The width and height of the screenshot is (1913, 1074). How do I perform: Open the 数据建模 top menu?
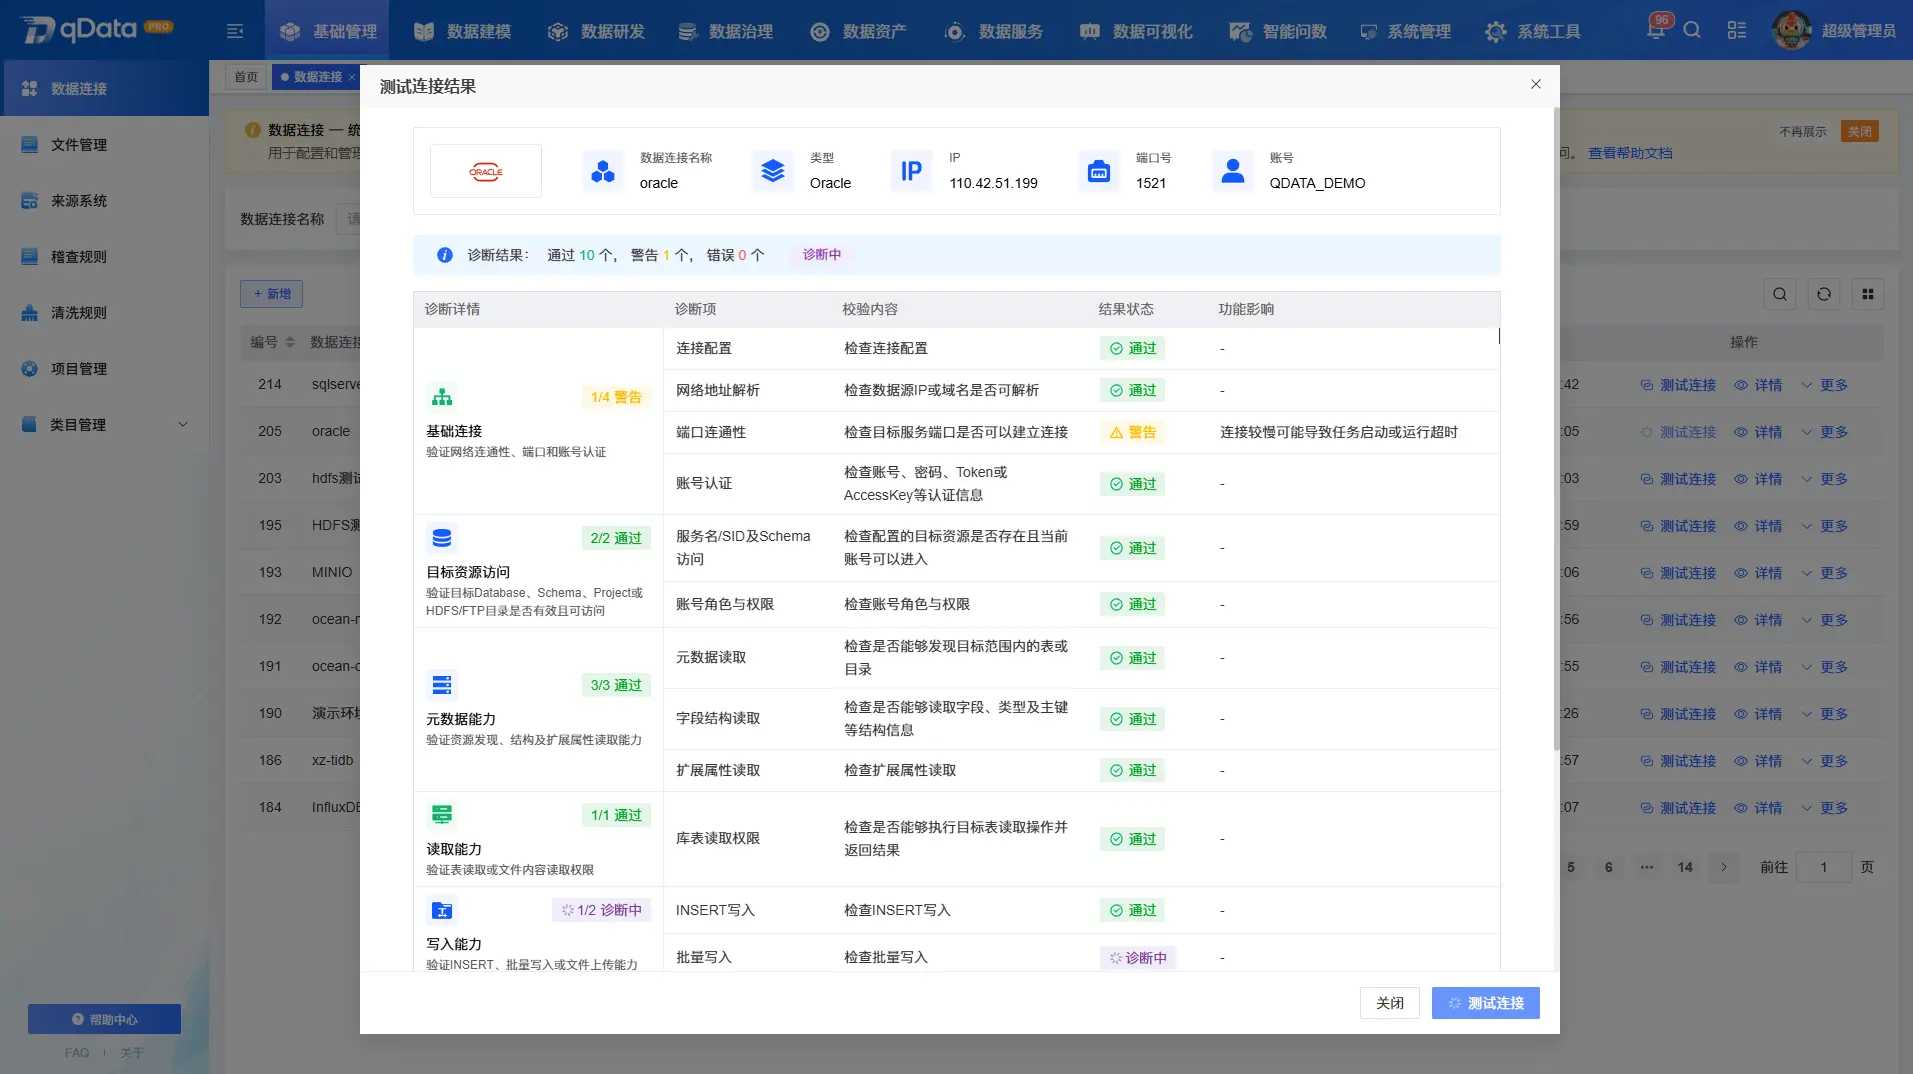pos(462,31)
